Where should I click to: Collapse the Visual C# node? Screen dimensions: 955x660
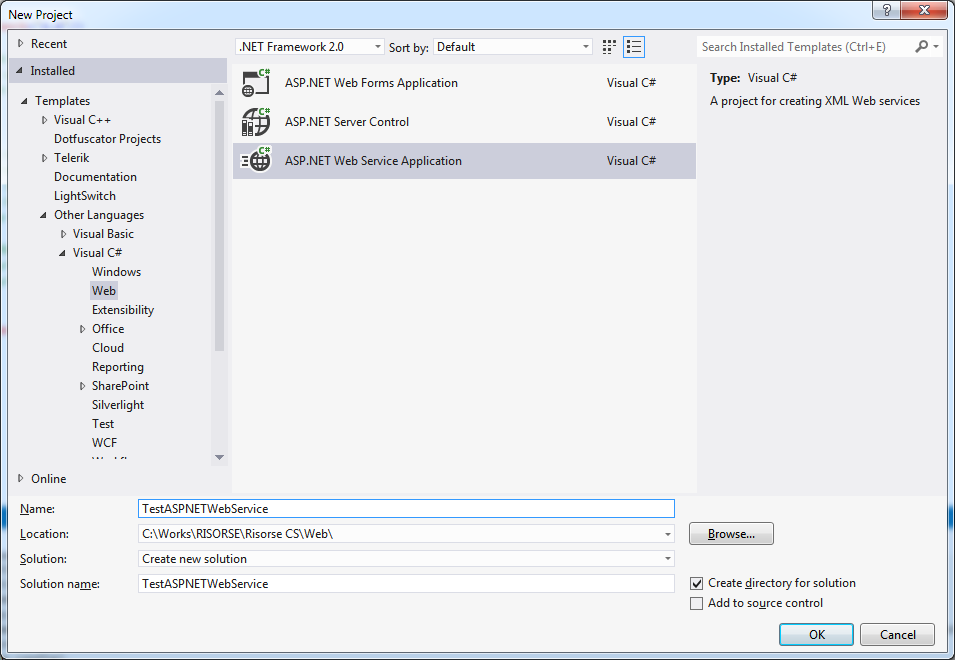(x=62, y=253)
